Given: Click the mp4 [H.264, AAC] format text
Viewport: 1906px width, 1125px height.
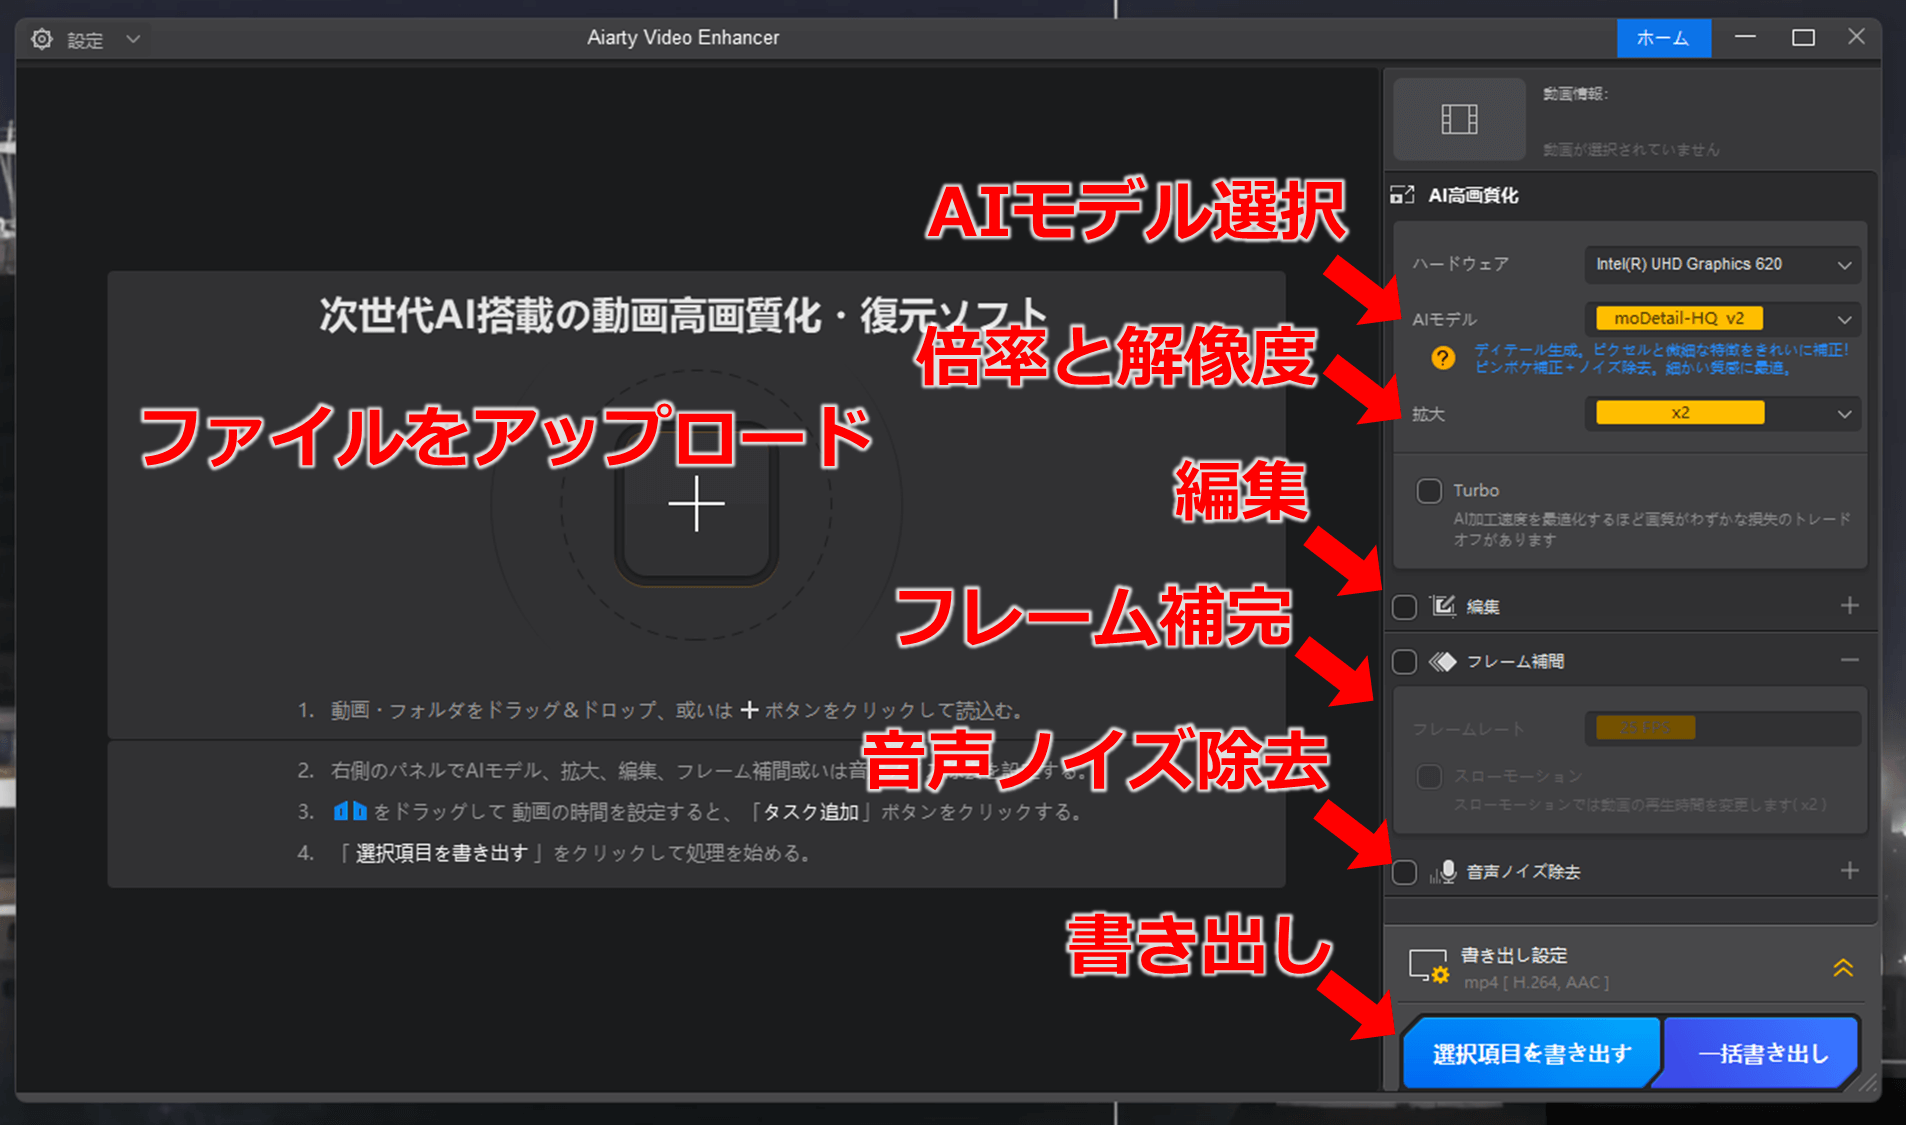Looking at the screenshot, I should tap(1536, 982).
